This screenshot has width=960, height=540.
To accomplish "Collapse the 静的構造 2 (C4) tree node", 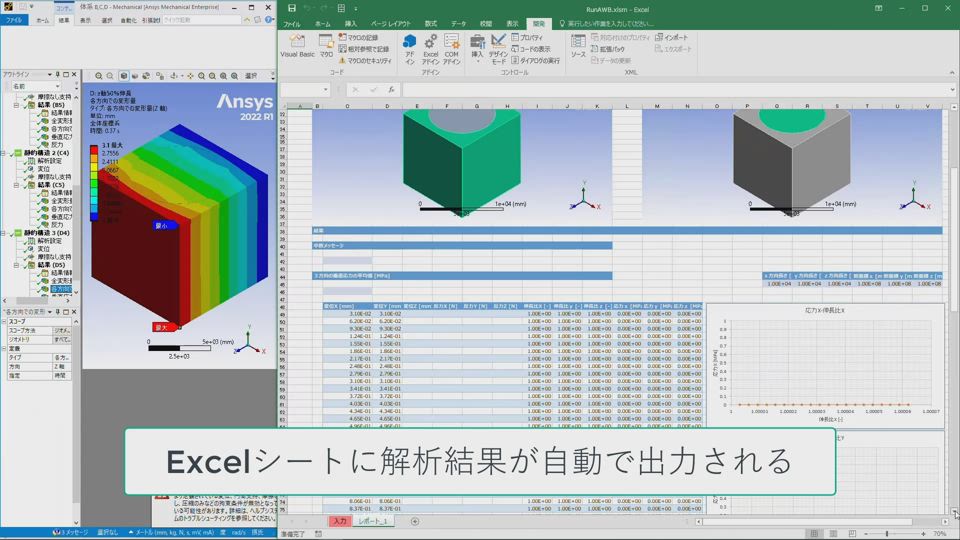I will (4, 152).
